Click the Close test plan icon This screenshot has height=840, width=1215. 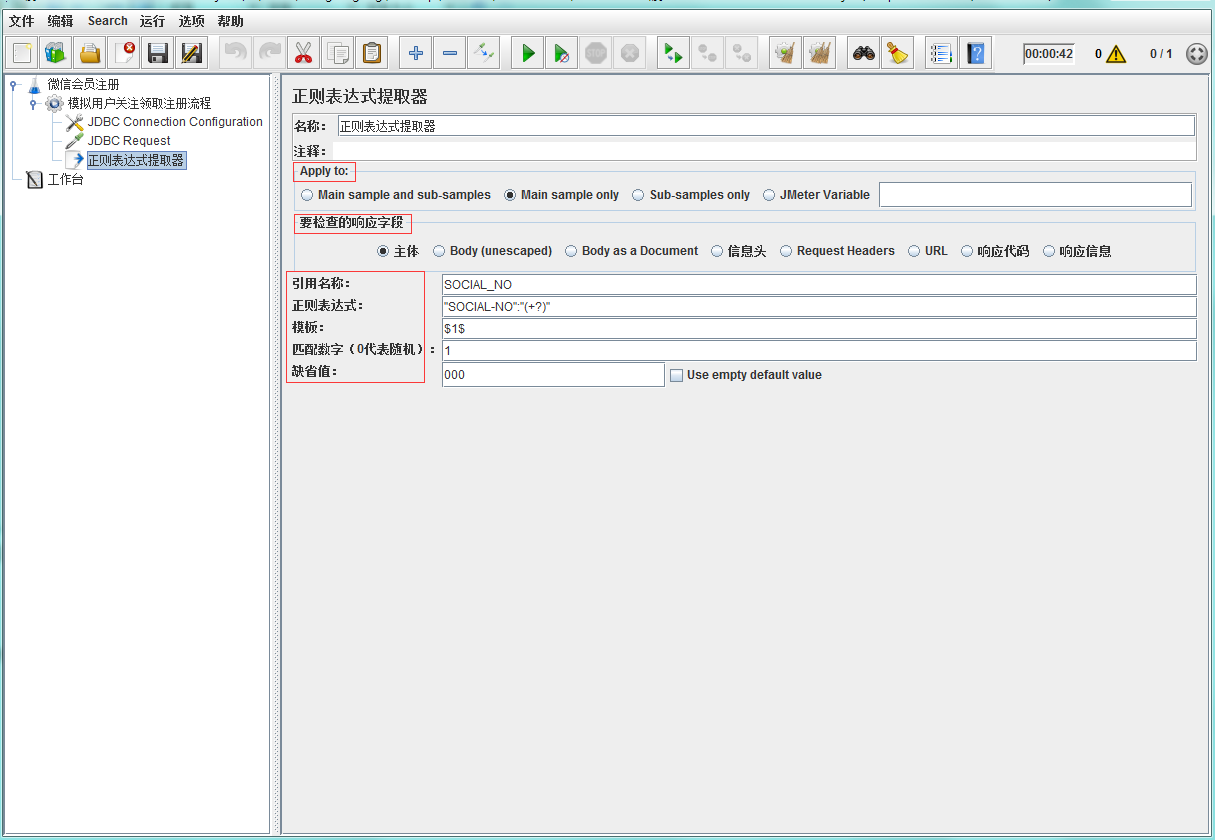coord(124,53)
